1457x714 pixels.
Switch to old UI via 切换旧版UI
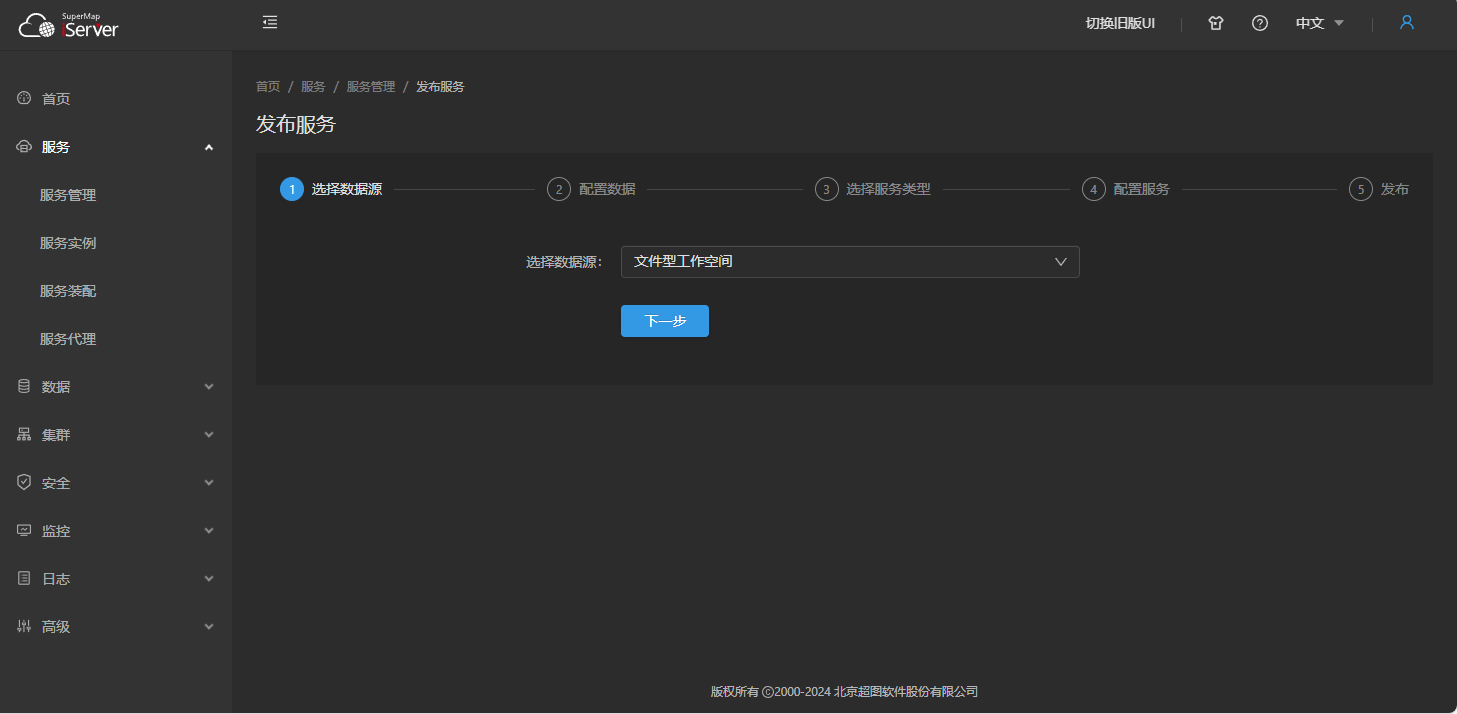click(1120, 23)
